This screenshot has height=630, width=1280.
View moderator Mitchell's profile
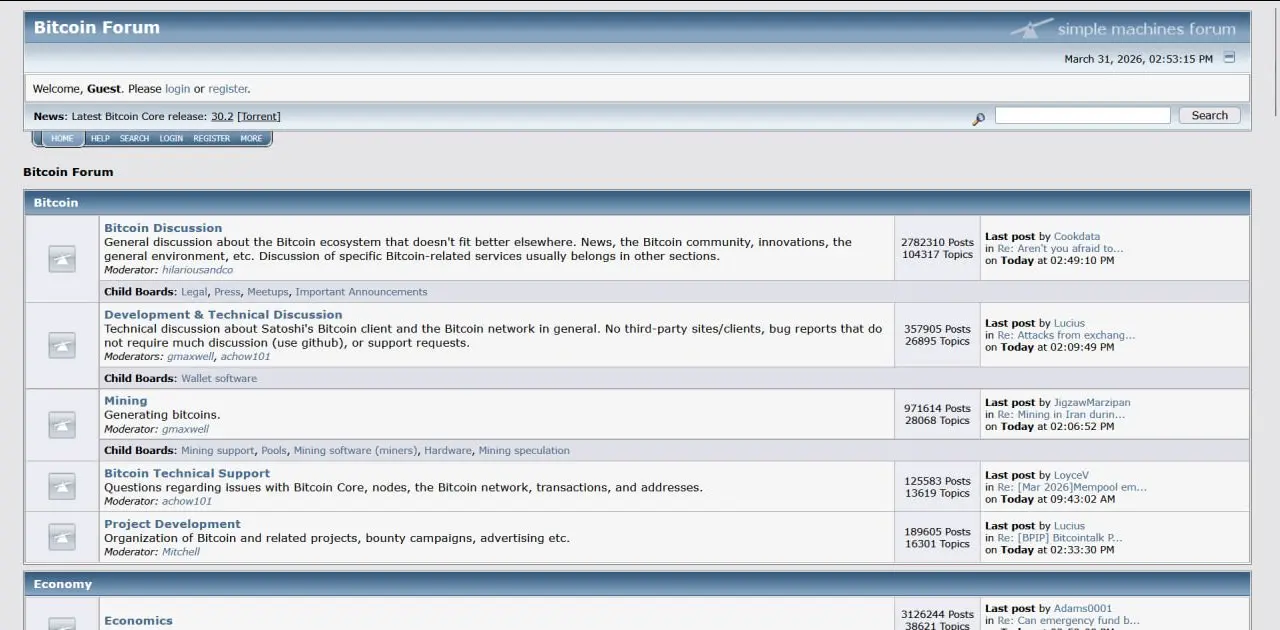point(181,552)
